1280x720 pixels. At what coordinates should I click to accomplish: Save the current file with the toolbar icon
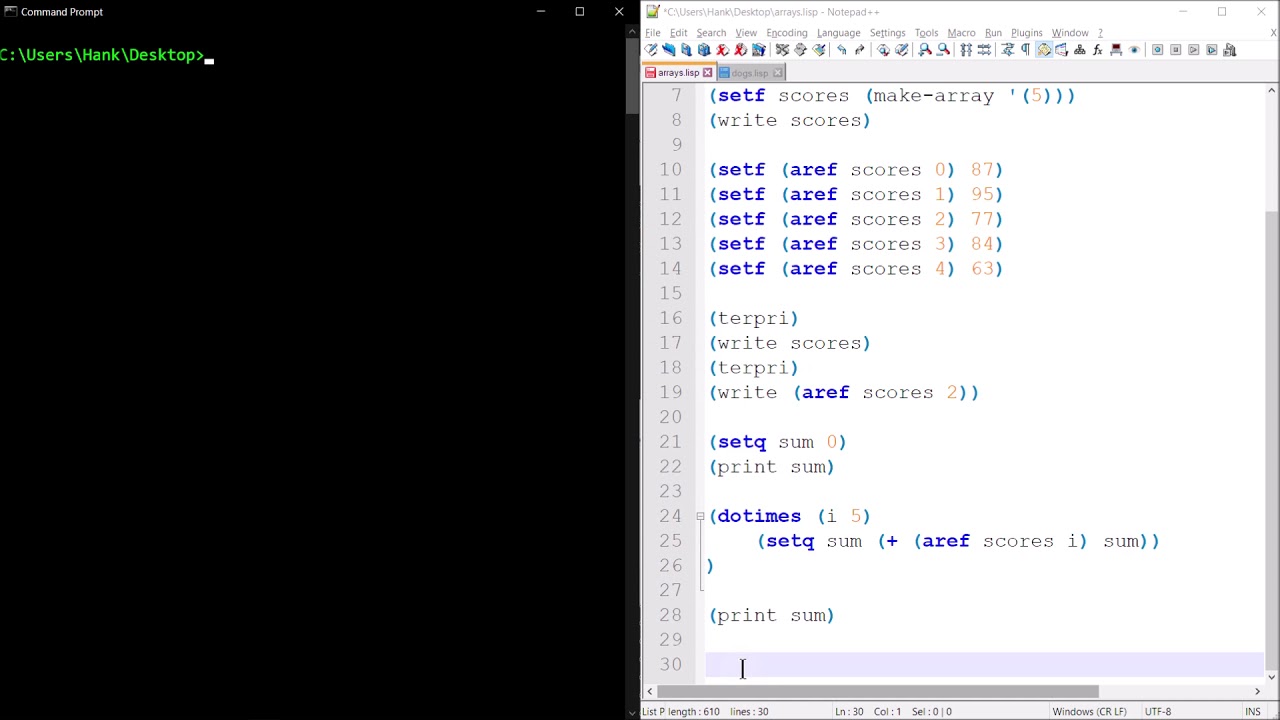coord(686,50)
